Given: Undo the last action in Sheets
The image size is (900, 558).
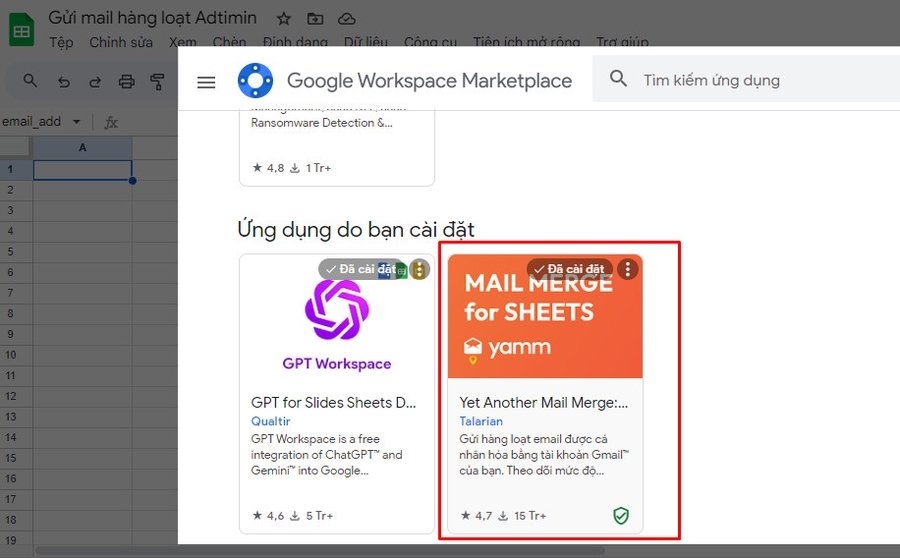Looking at the screenshot, I should click(x=64, y=82).
